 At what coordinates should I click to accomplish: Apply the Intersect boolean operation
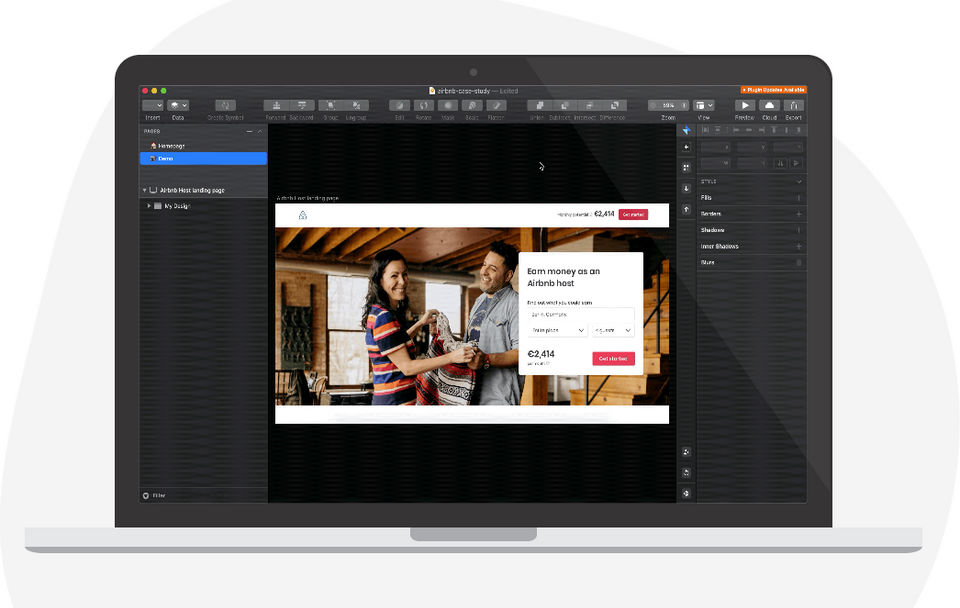tap(589, 105)
